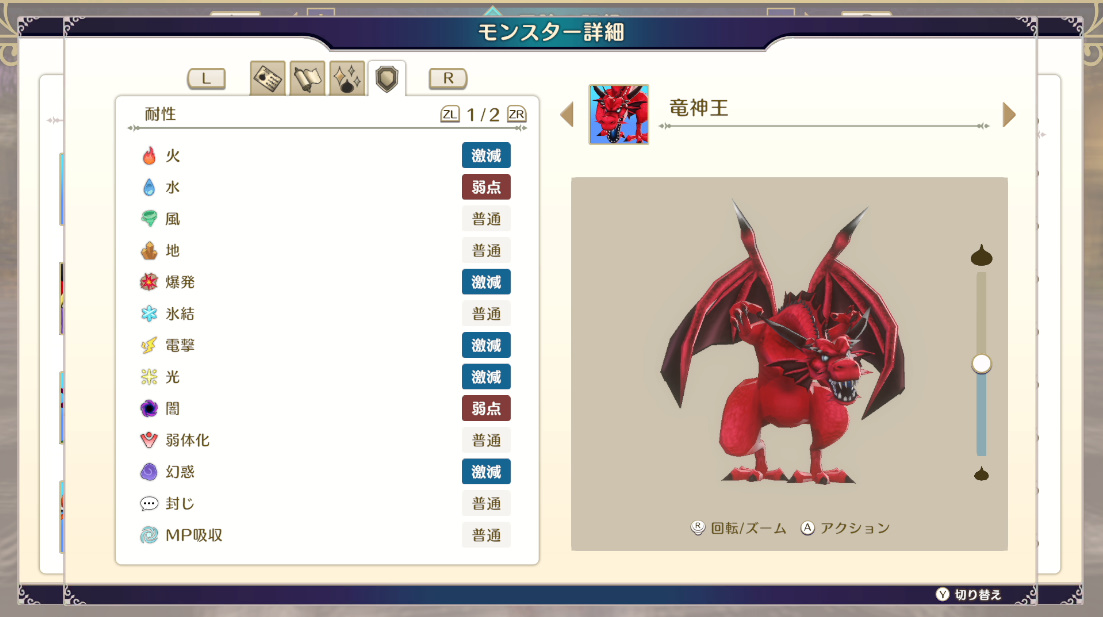Click the MP吸収 row label
Viewport: 1103px width, 617px height.
coord(194,535)
